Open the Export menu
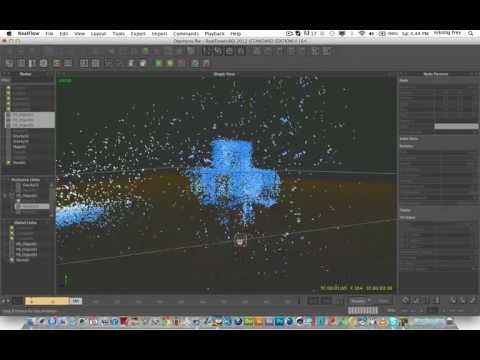 click(x=138, y=34)
